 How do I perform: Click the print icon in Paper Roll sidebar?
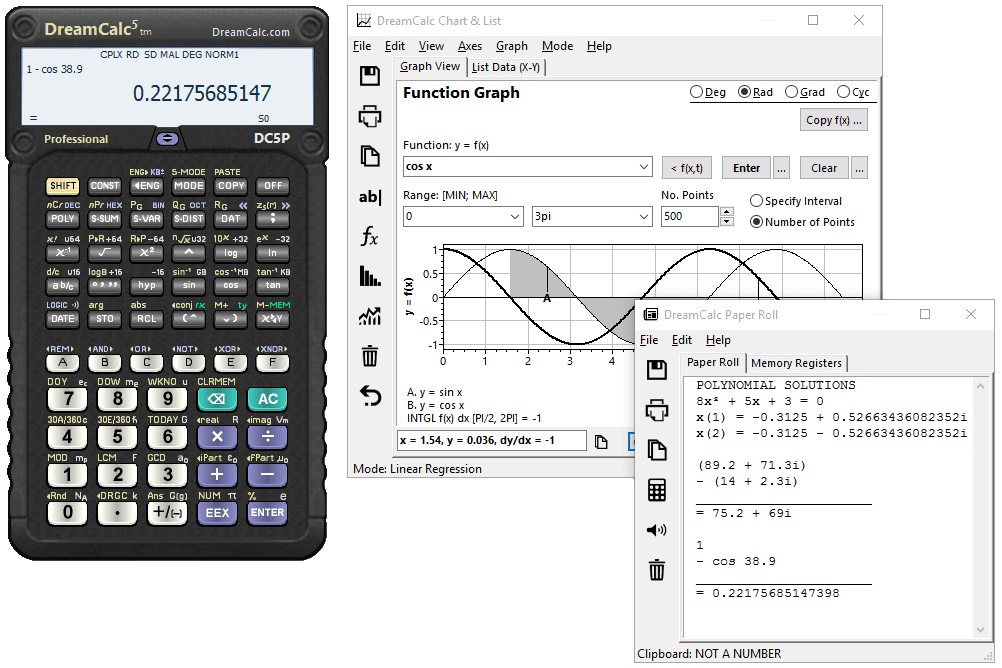[x=656, y=410]
